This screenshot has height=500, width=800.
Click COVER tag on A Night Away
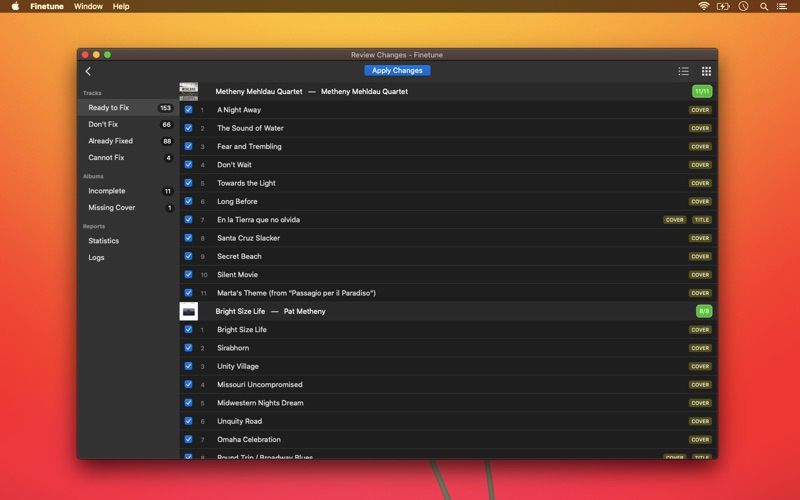click(x=700, y=110)
